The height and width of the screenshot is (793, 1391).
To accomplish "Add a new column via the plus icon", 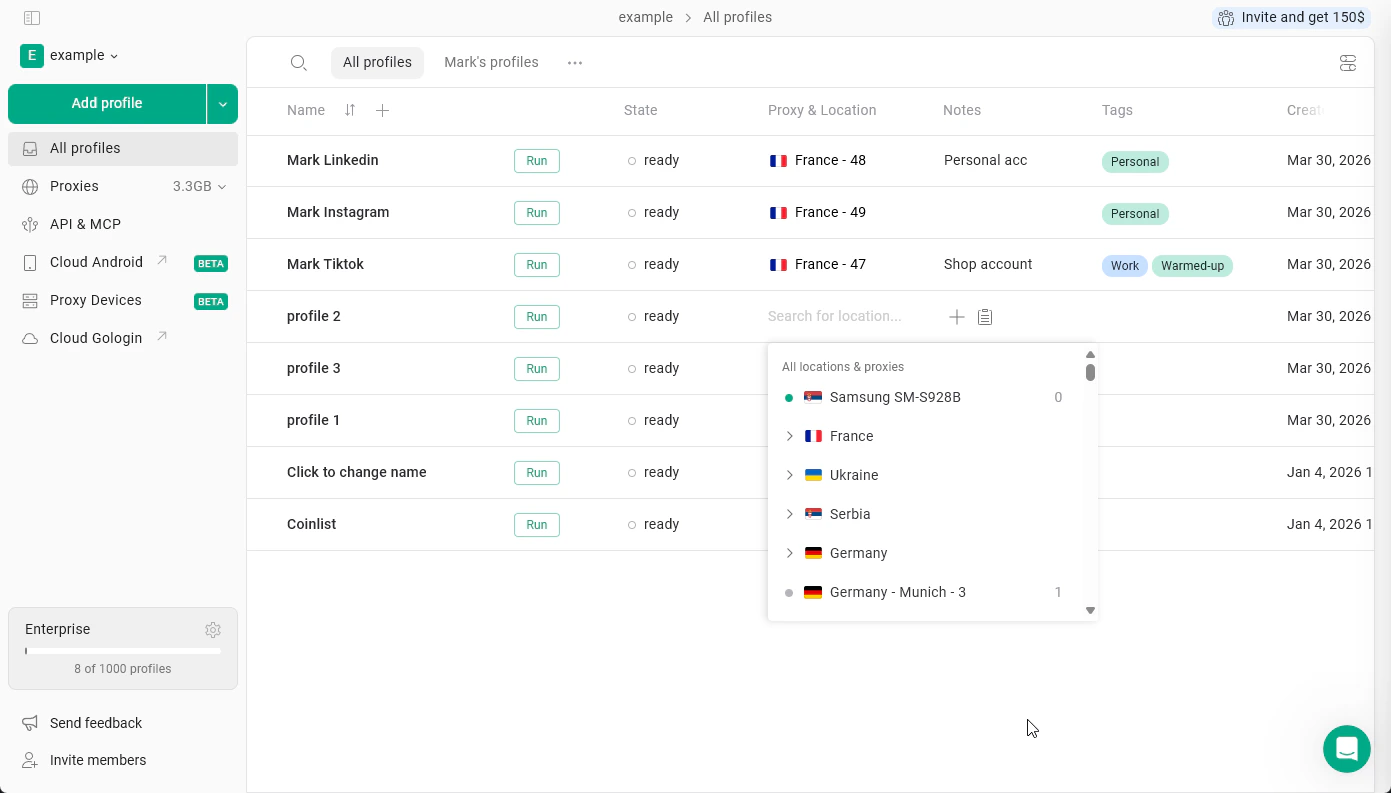I will pyautogui.click(x=382, y=110).
